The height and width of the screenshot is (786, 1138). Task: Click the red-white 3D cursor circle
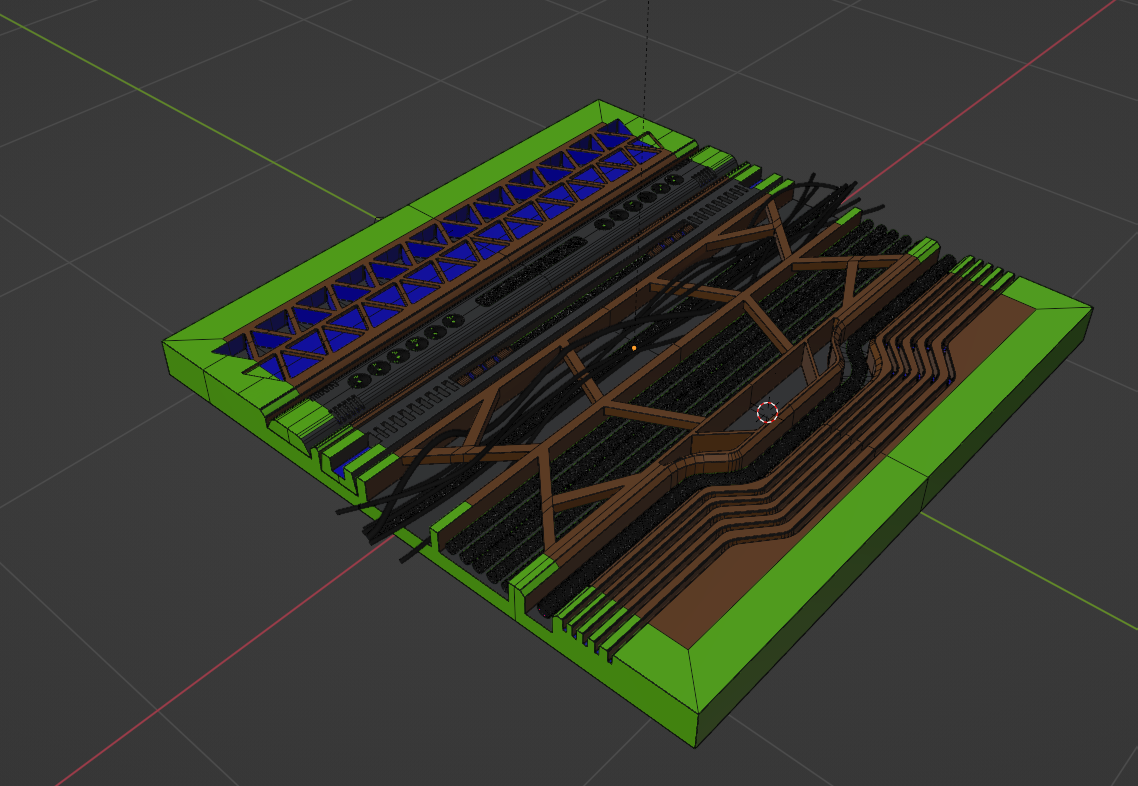[767, 412]
